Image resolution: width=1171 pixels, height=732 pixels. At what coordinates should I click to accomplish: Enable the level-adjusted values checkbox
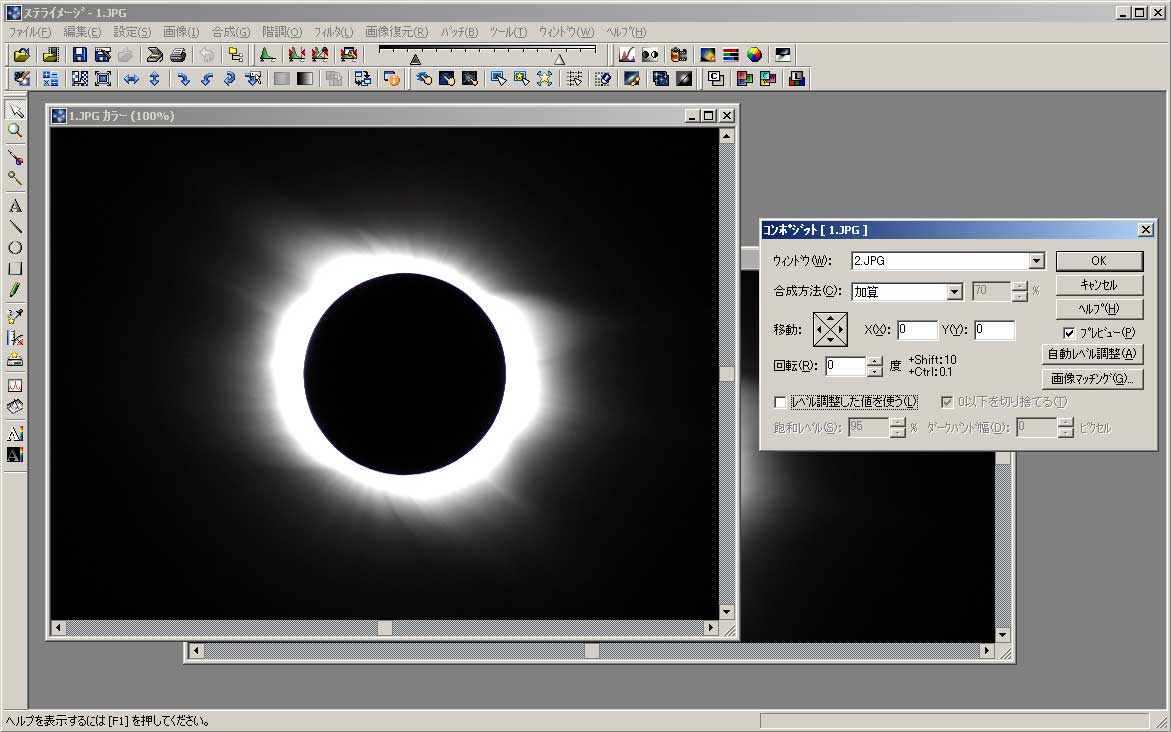point(781,402)
